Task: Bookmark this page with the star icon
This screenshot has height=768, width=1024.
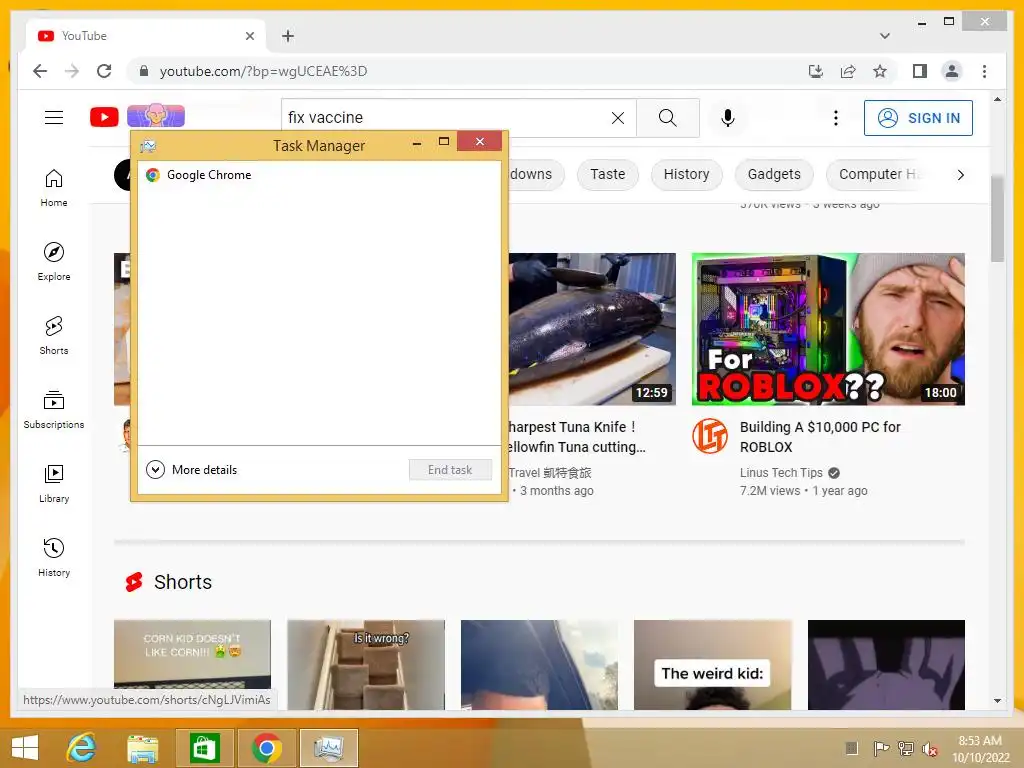Action: 880,71
